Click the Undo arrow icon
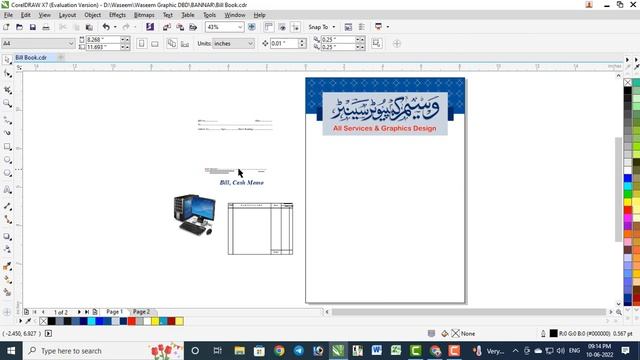 coord(106,27)
